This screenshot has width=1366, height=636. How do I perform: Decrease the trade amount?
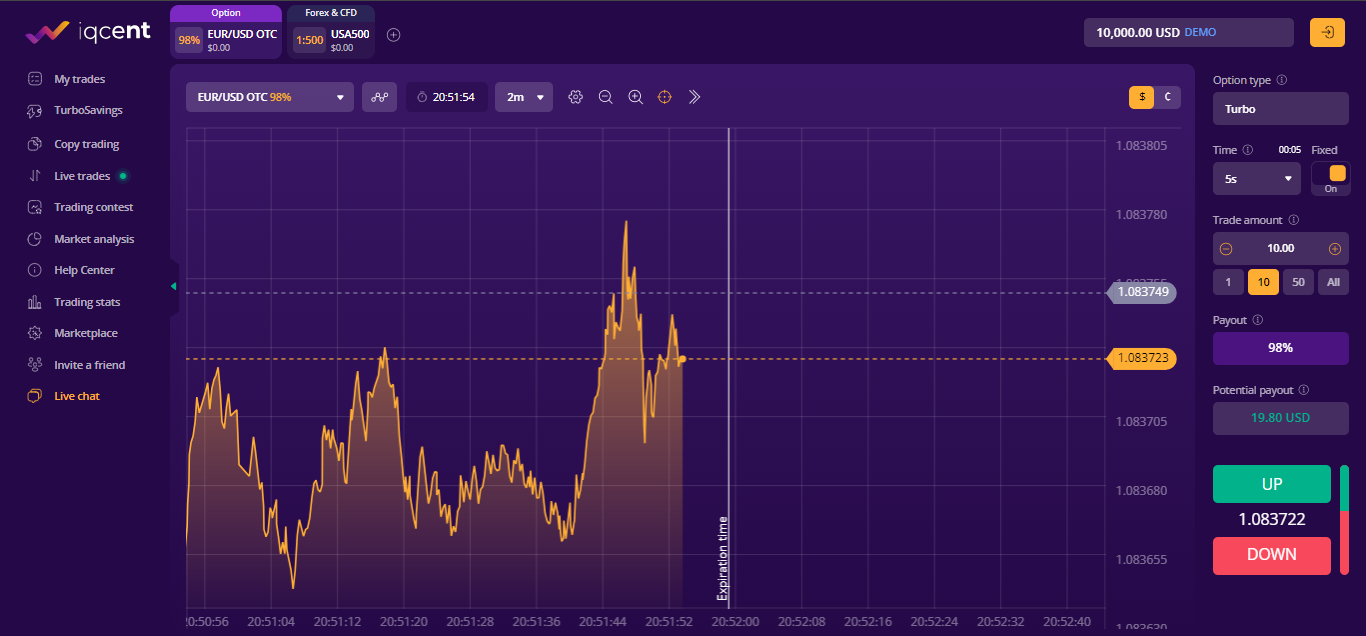coord(1226,249)
